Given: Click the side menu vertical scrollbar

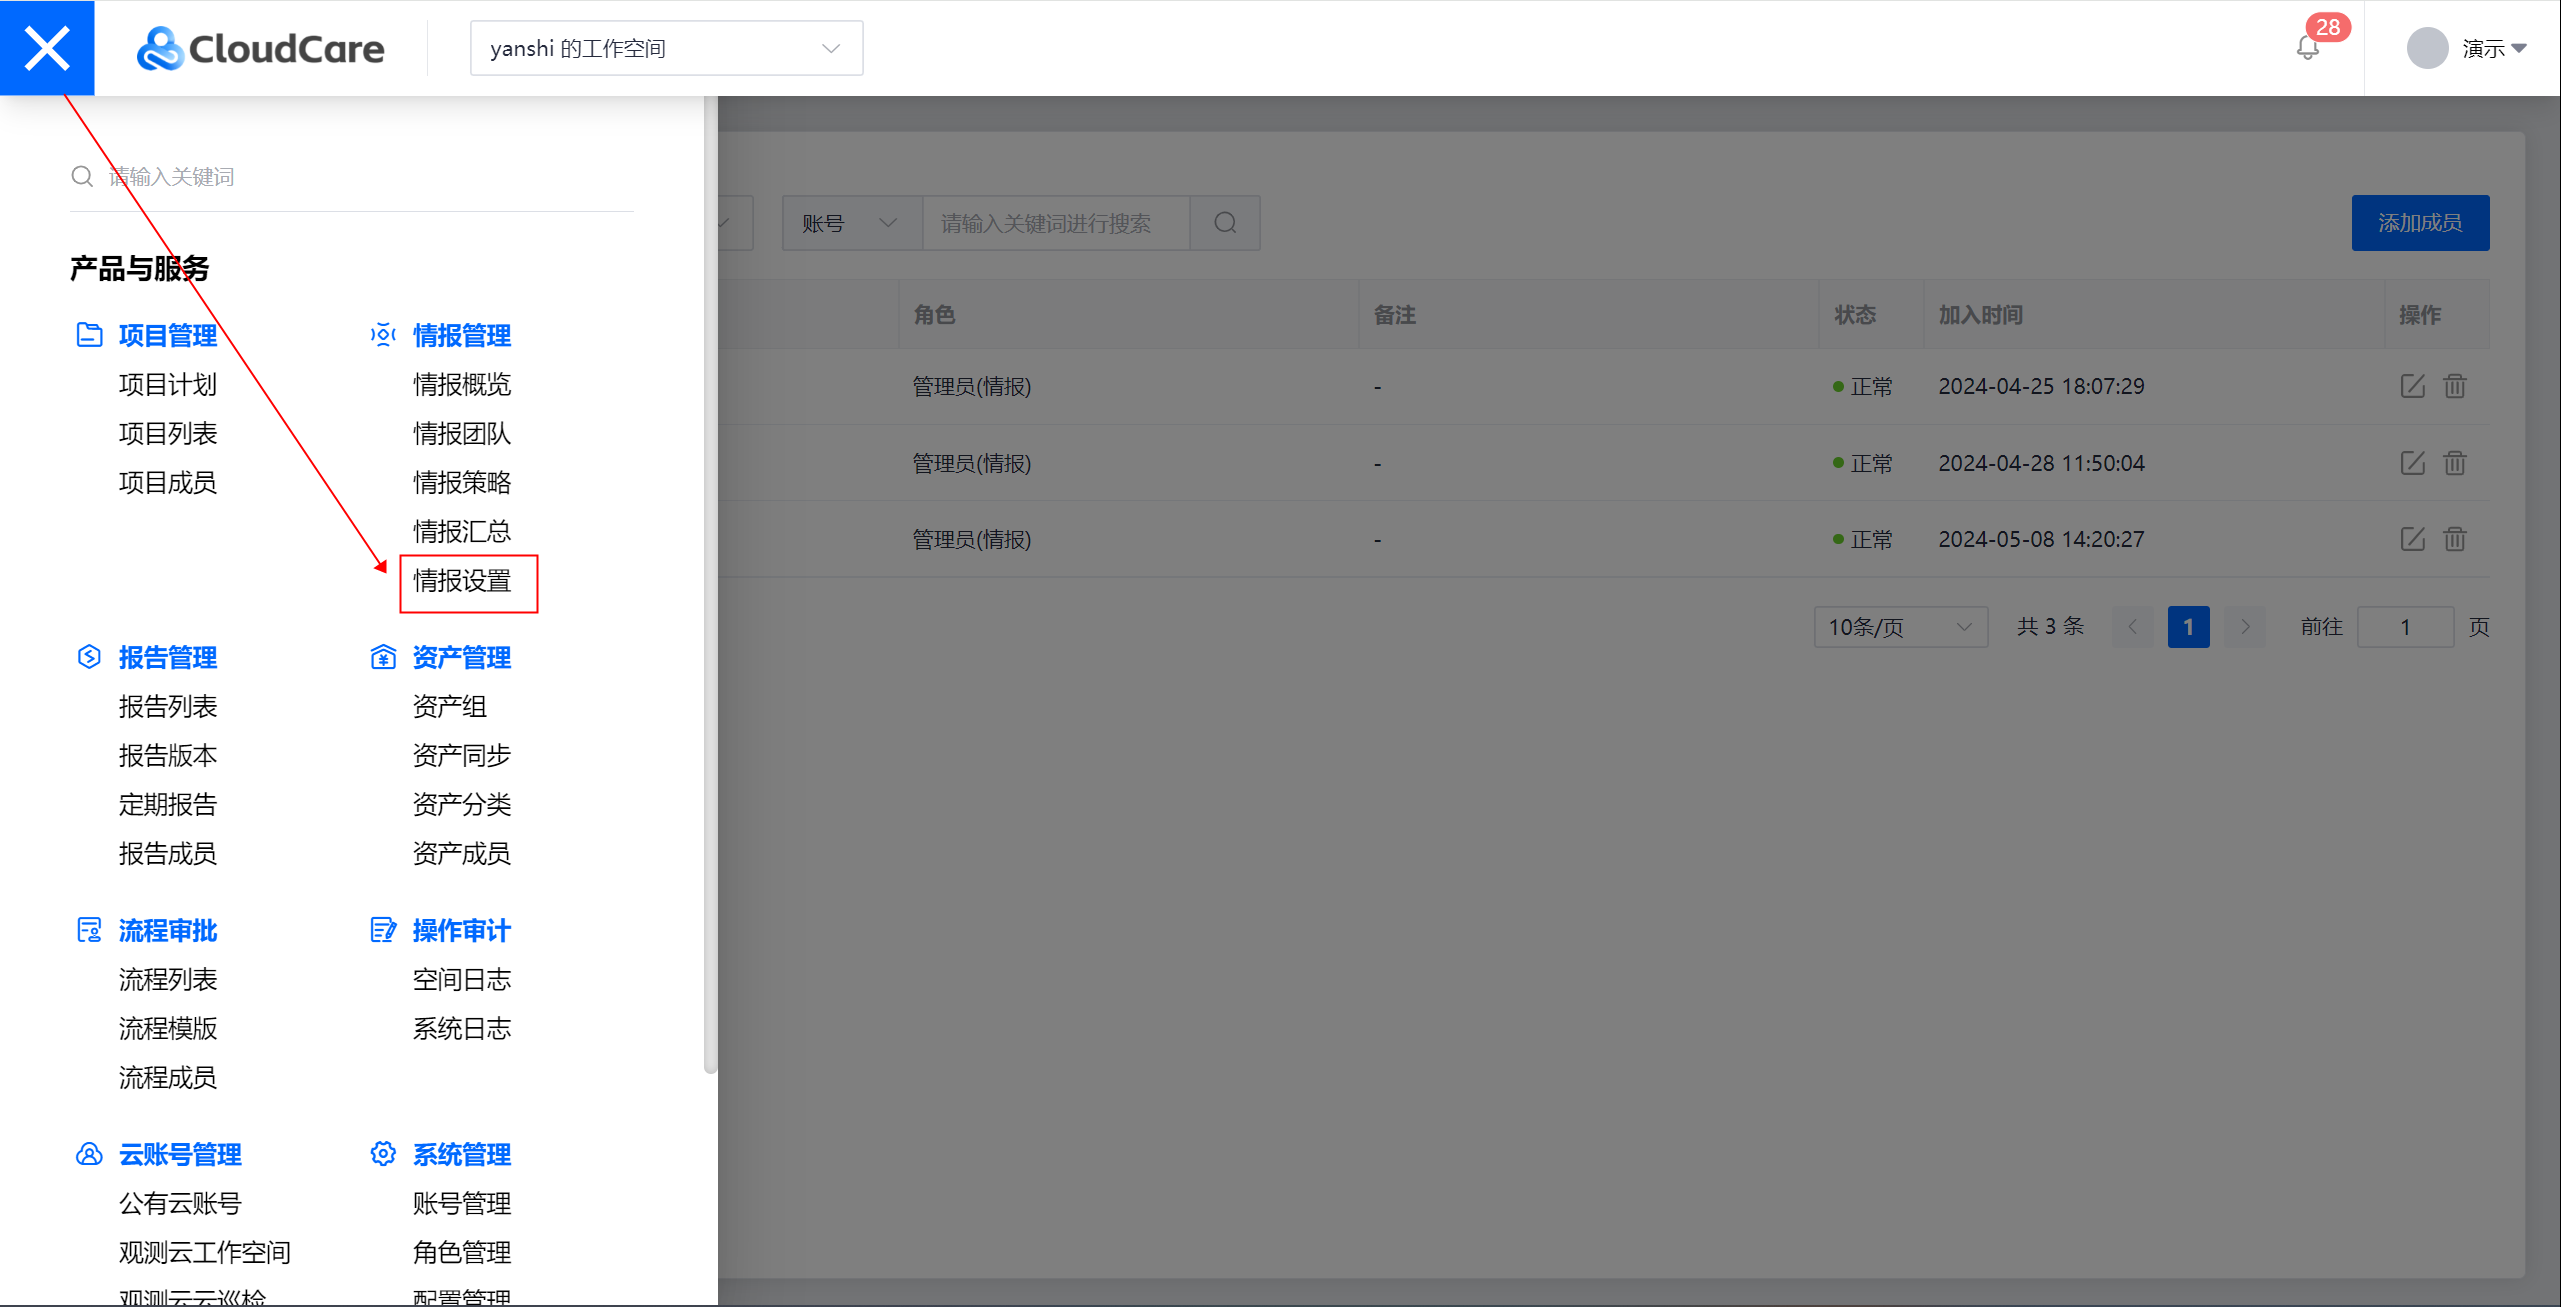Looking at the screenshot, I should tap(710, 585).
